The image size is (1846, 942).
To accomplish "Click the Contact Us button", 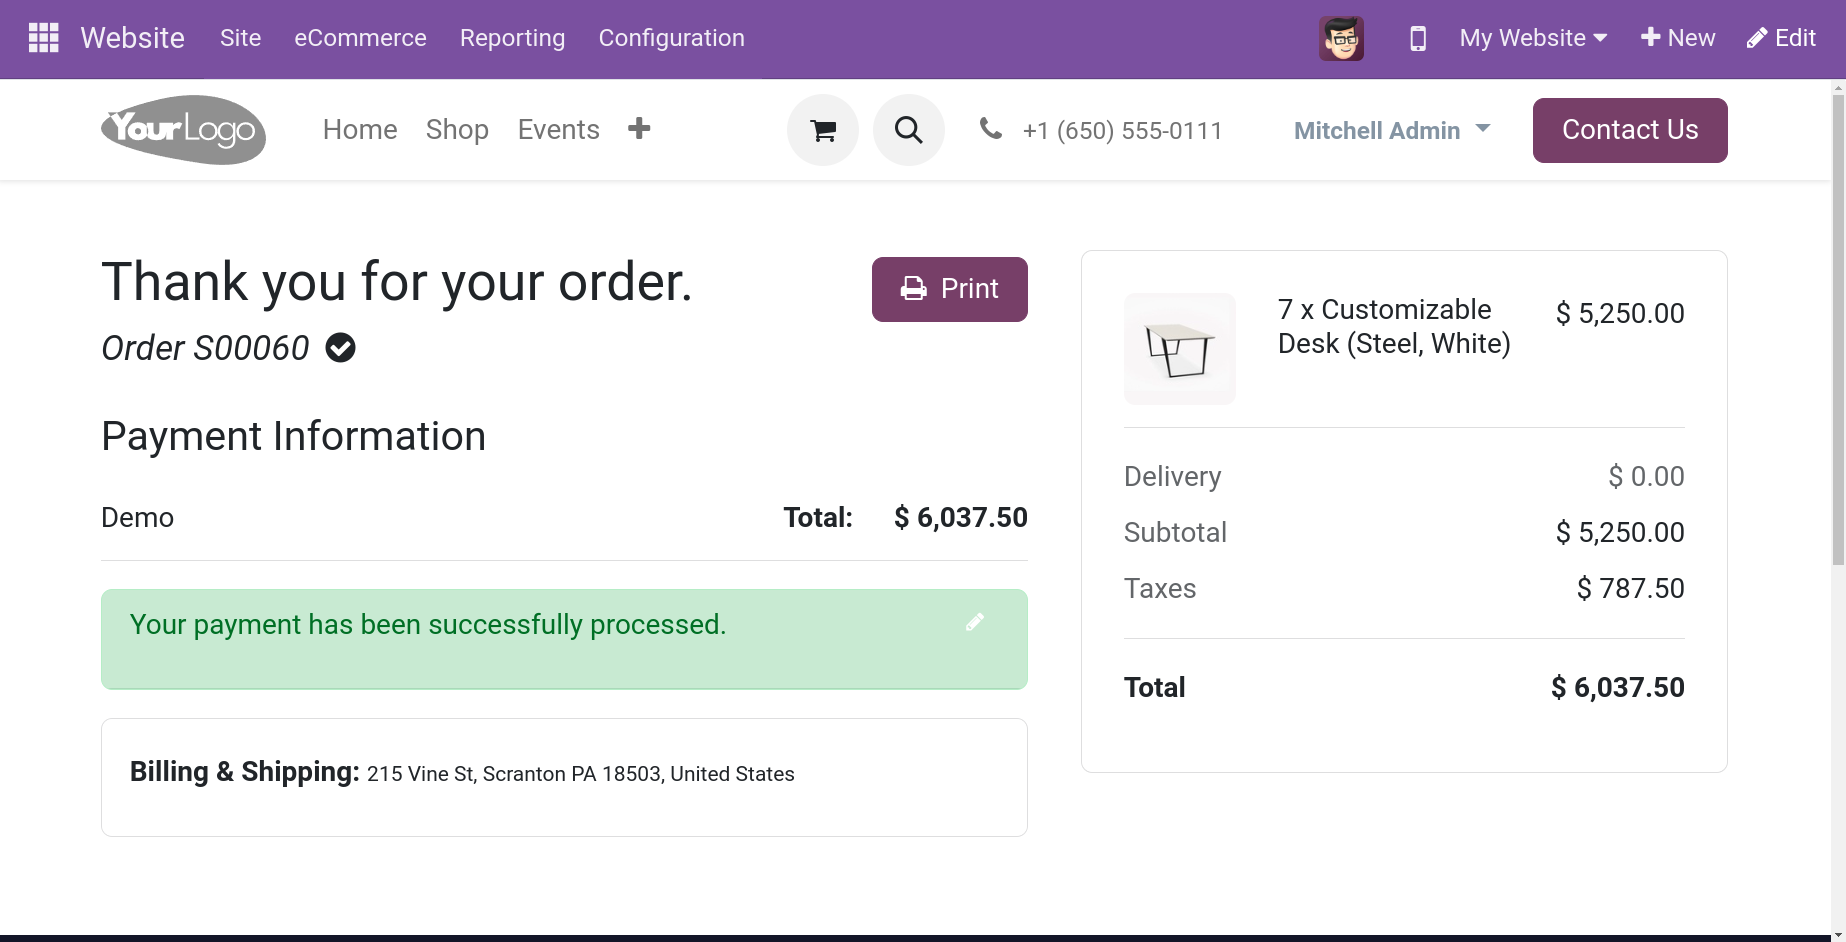I will [1629, 129].
